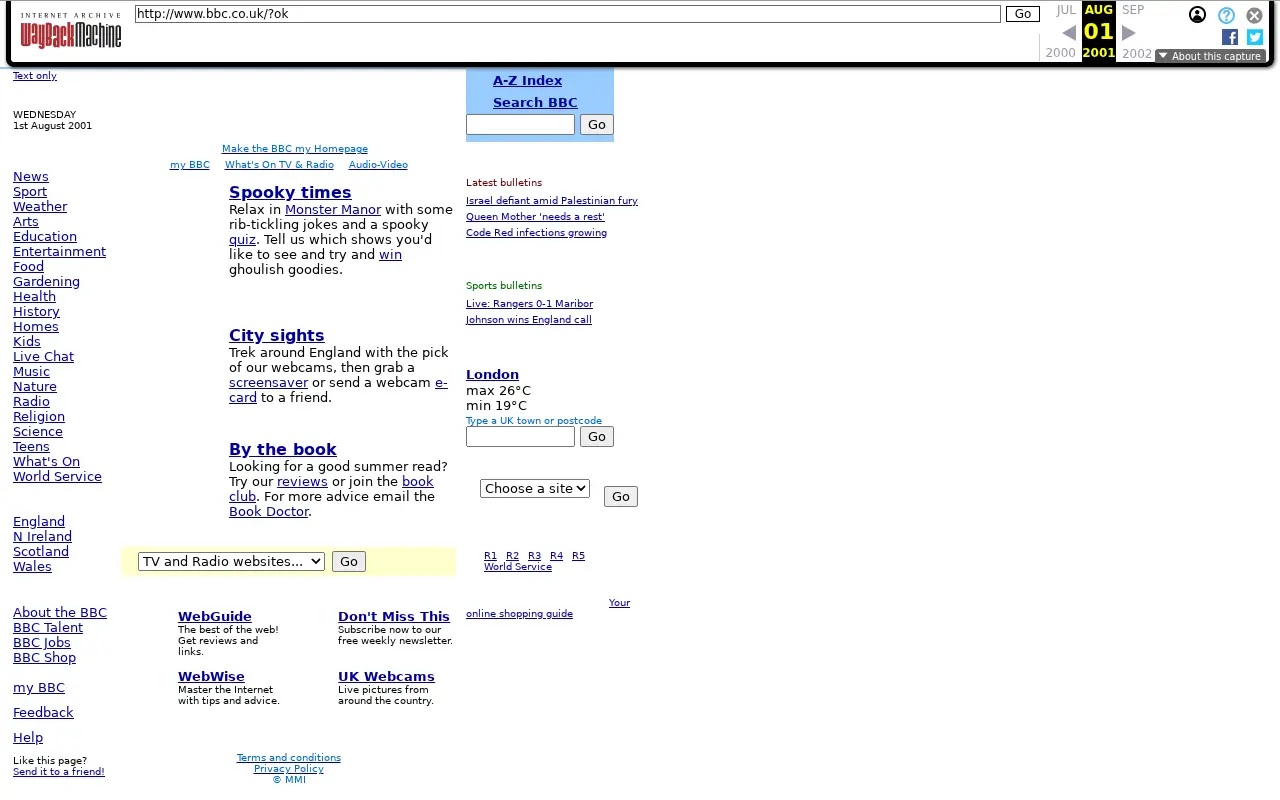Open the Wayback help question icon
Image resolution: width=1280 pixels, height=800 pixels.
click(1226, 15)
